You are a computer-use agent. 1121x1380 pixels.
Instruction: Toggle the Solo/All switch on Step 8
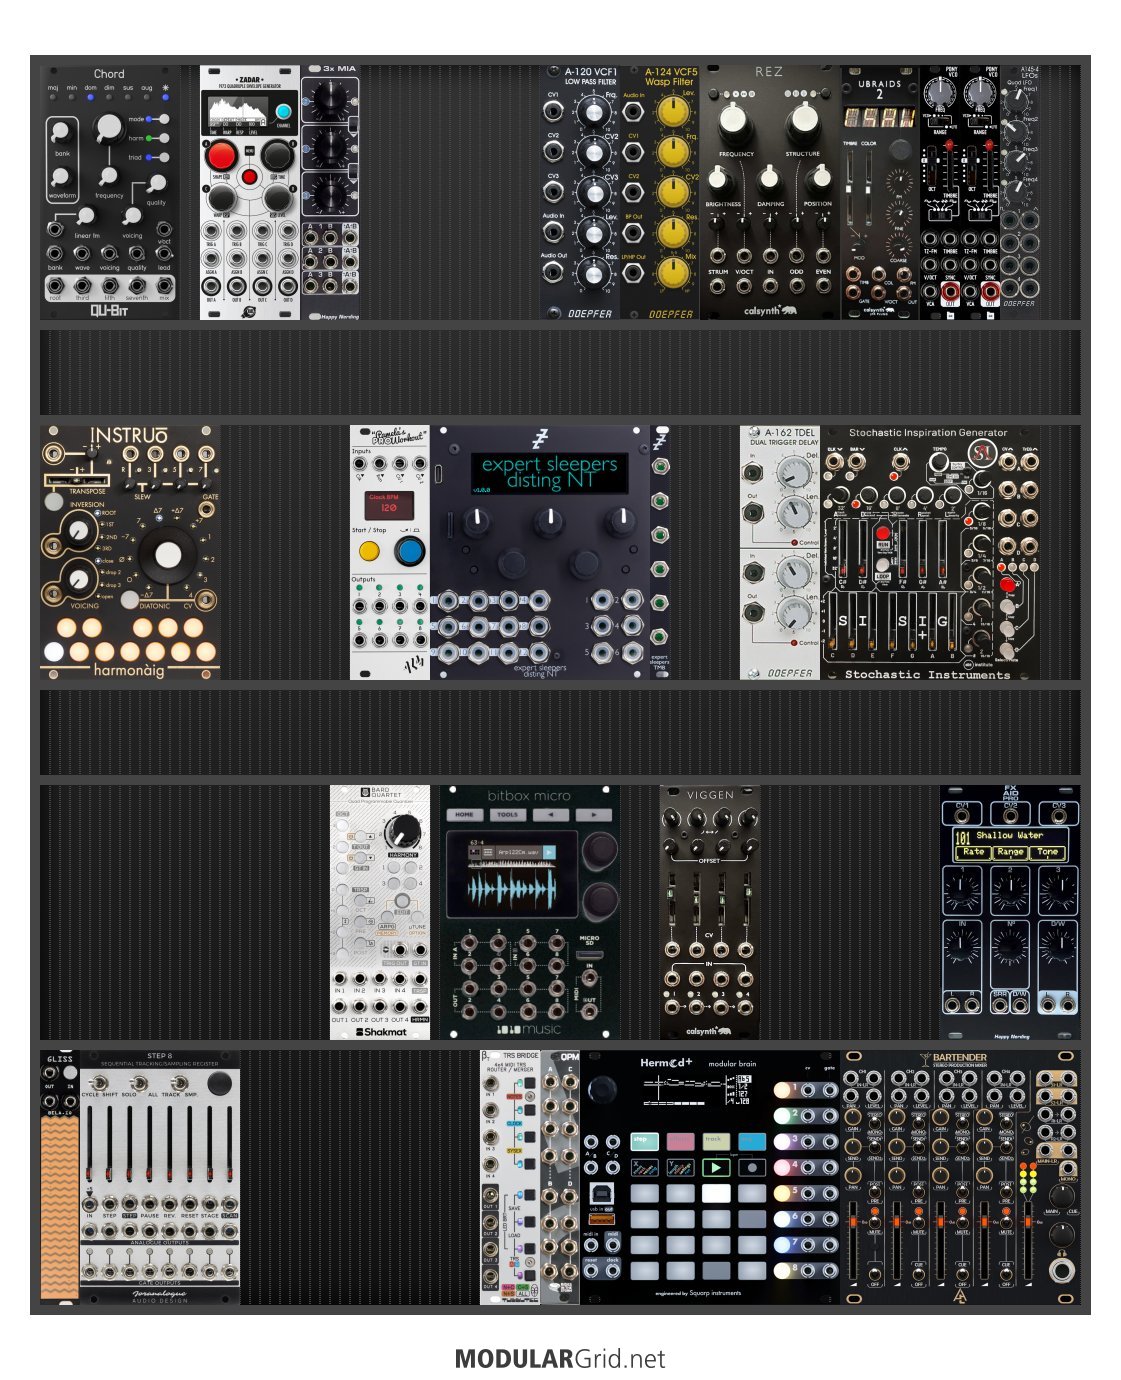pyautogui.click(x=139, y=1082)
